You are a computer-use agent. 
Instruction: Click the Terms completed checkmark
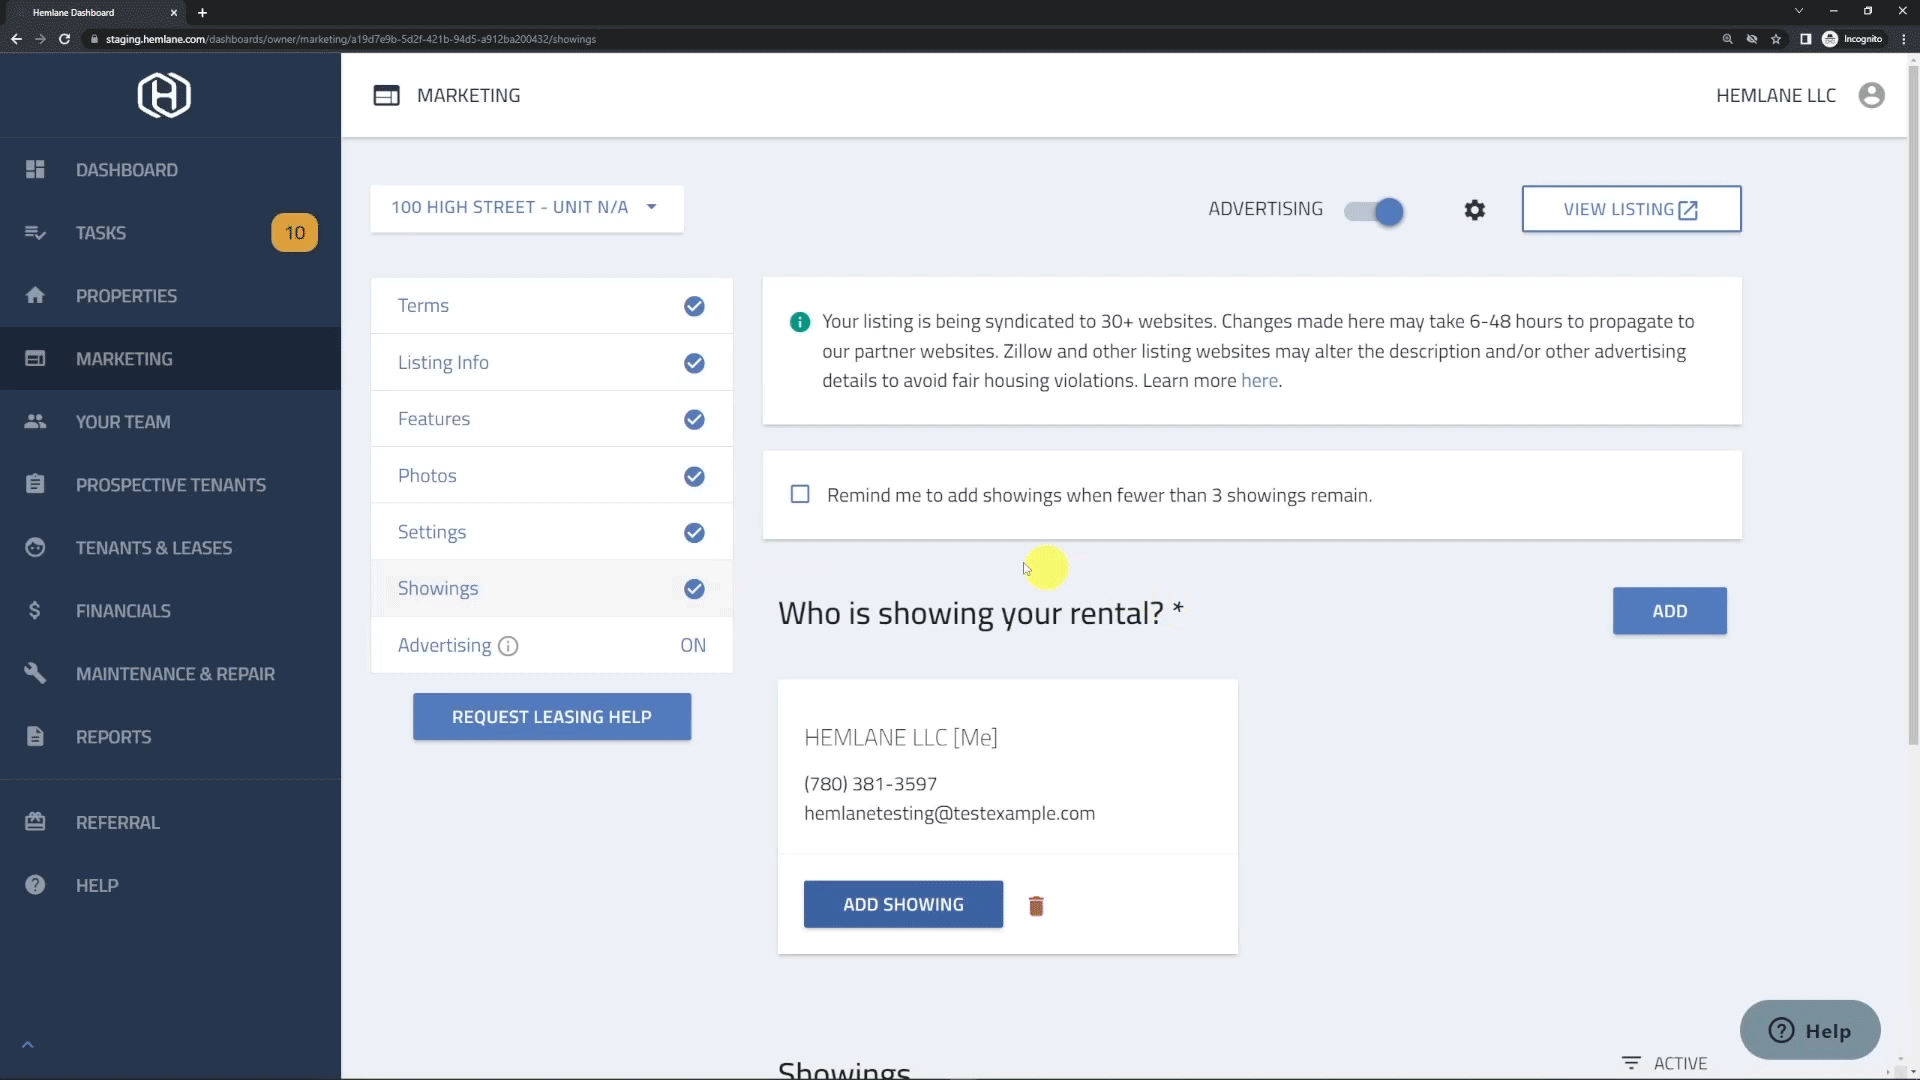[x=694, y=306]
